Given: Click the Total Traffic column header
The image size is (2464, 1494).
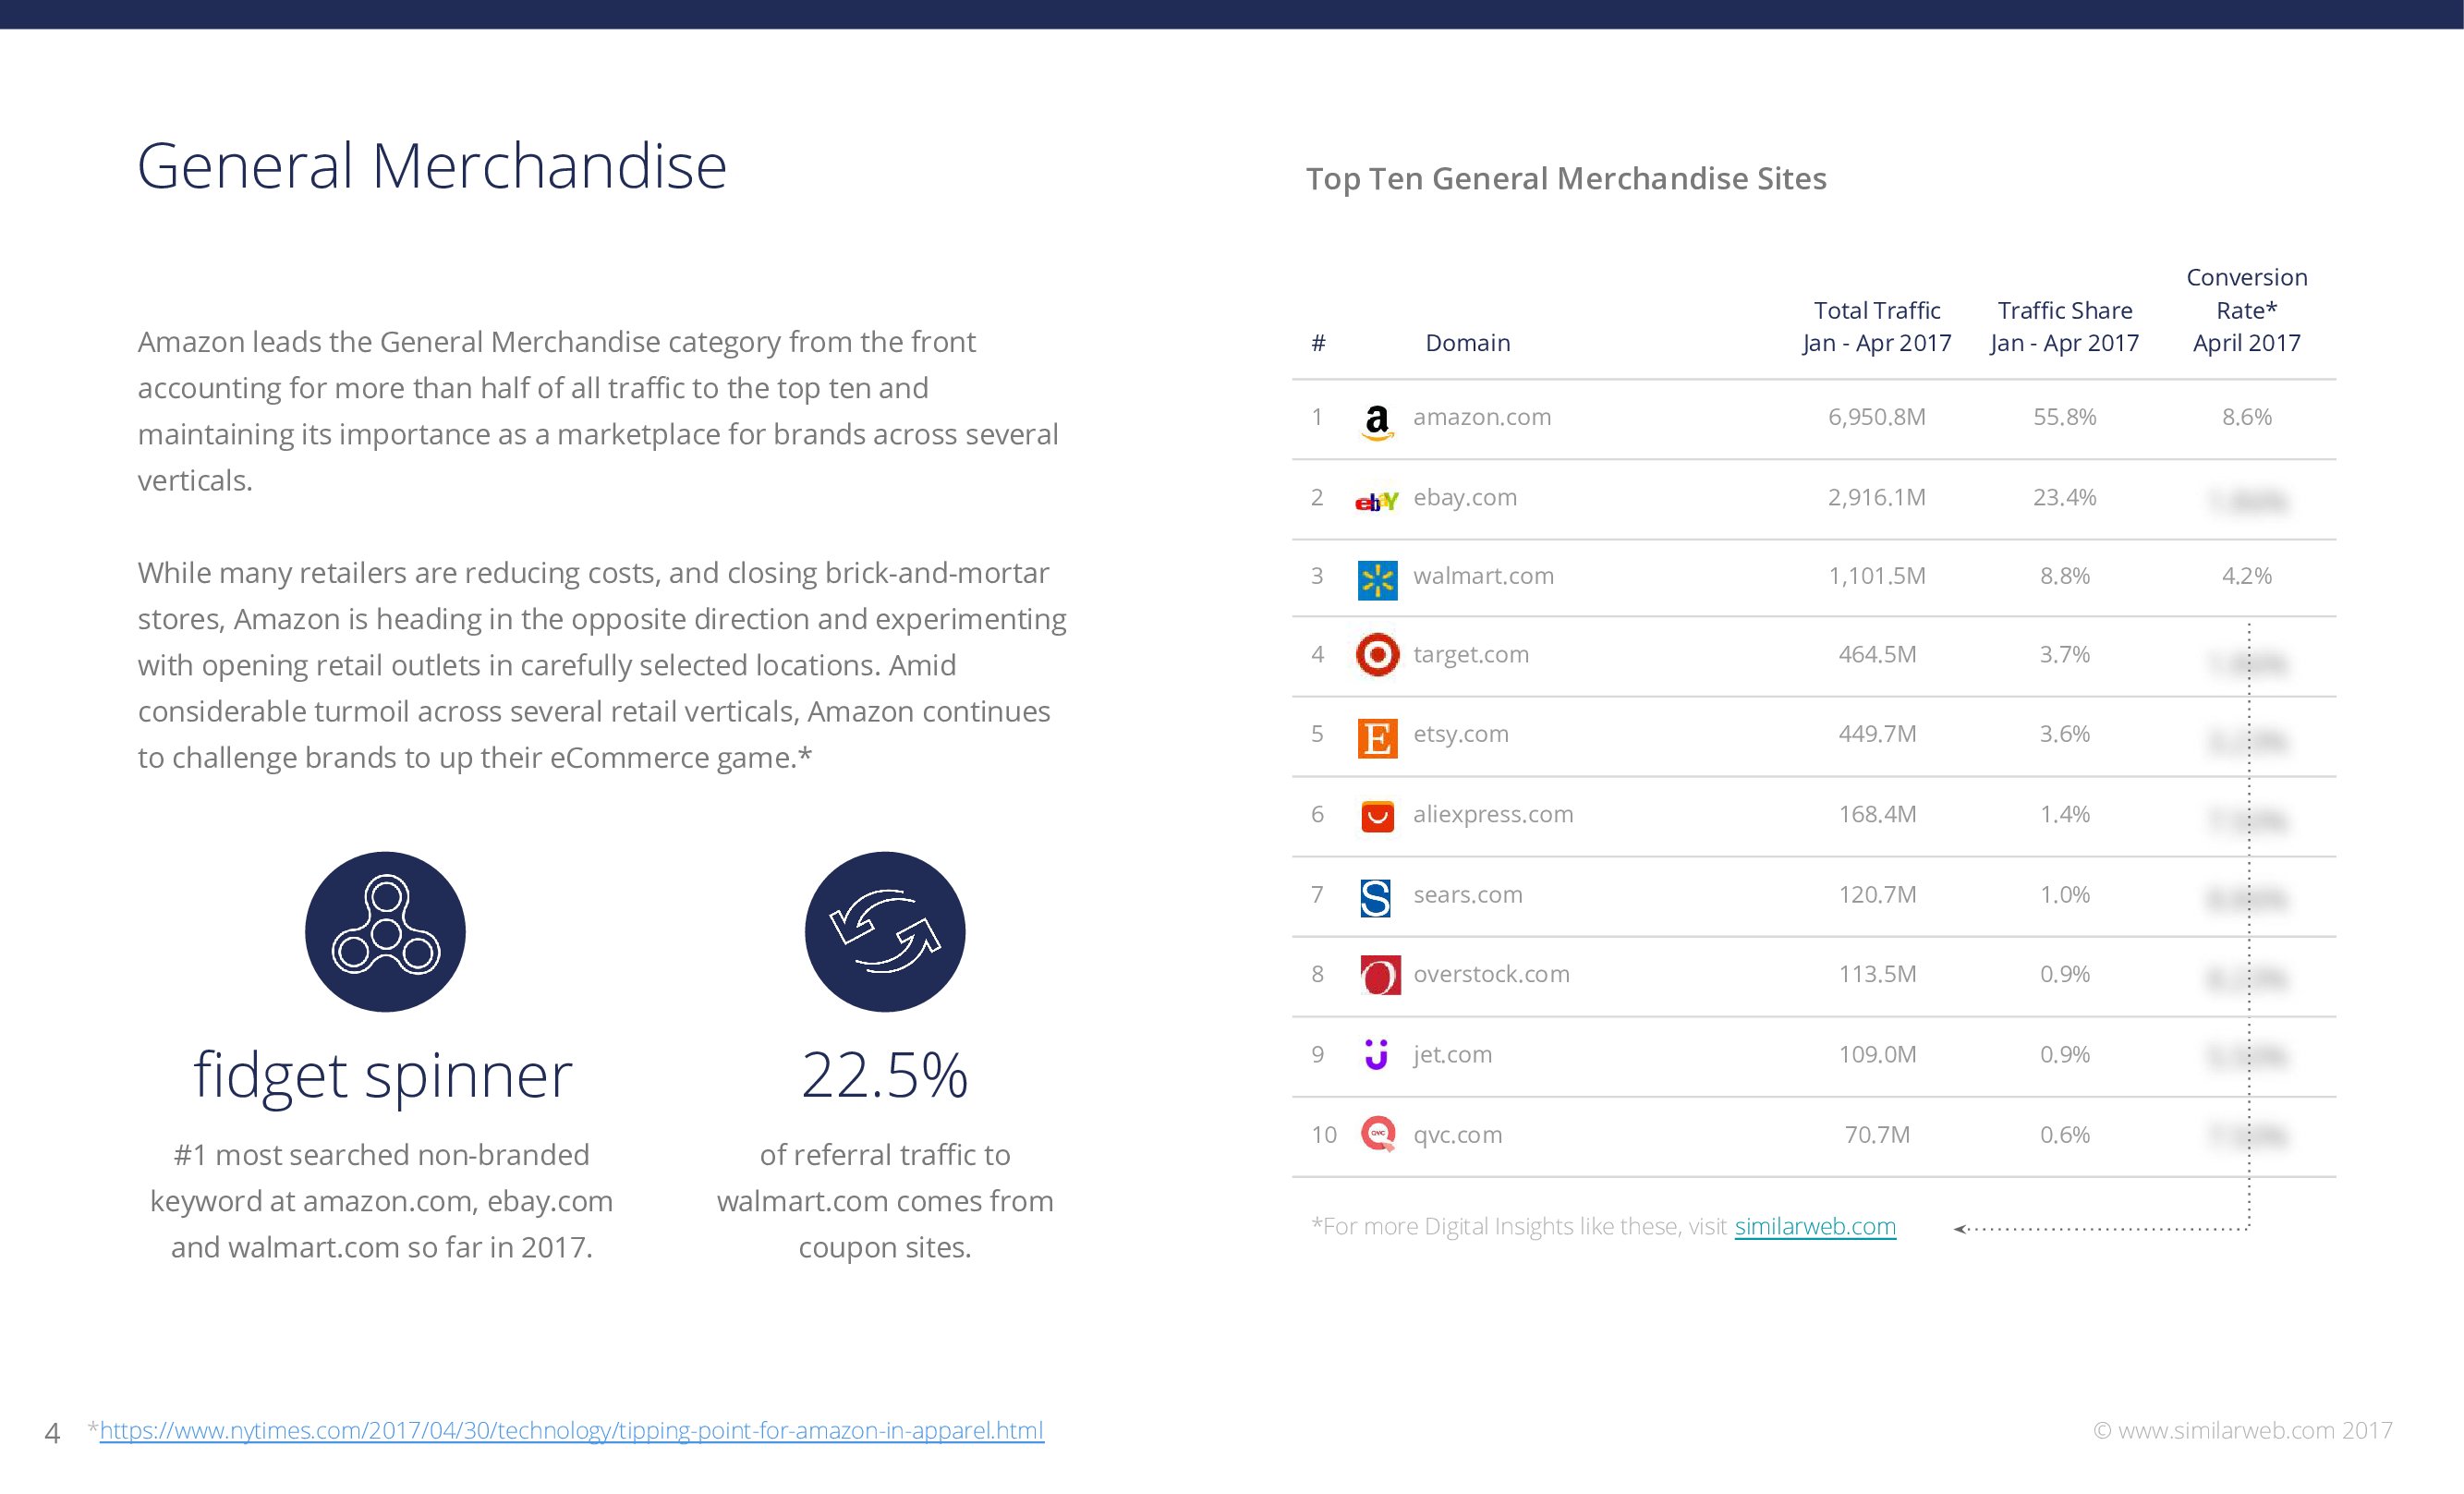Looking at the screenshot, I should (1876, 327).
